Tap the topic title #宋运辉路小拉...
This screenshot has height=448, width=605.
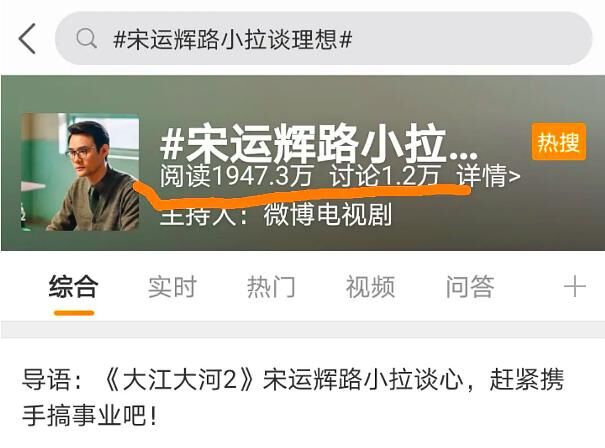pyautogui.click(x=319, y=142)
